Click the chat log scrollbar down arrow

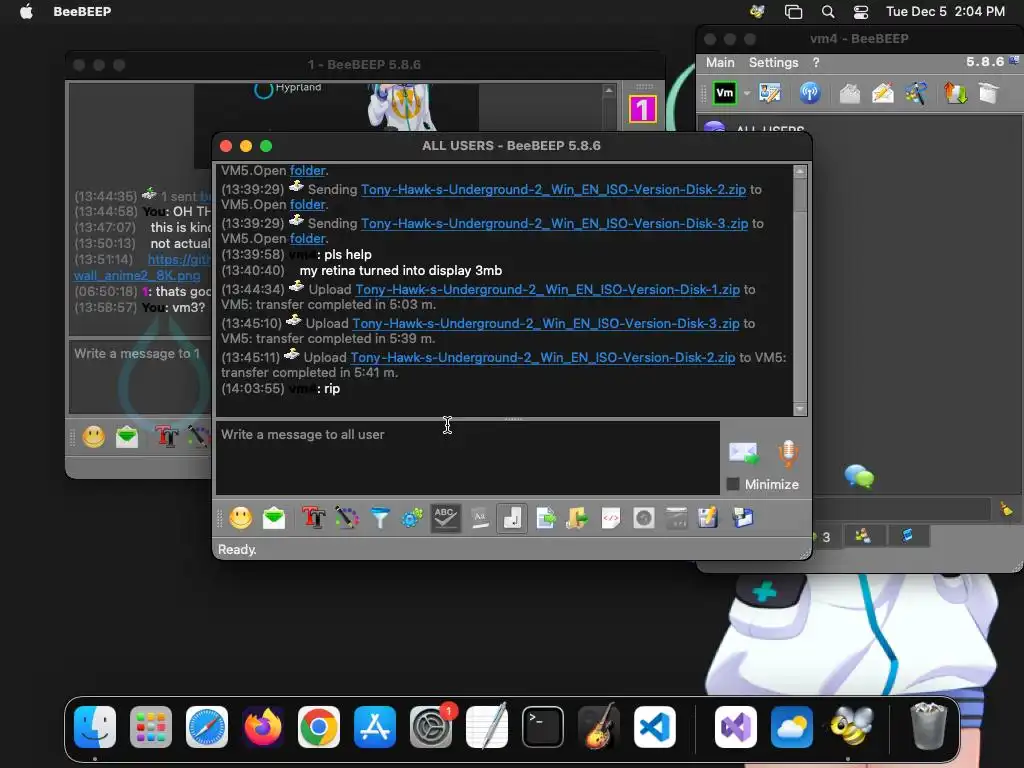pos(800,409)
